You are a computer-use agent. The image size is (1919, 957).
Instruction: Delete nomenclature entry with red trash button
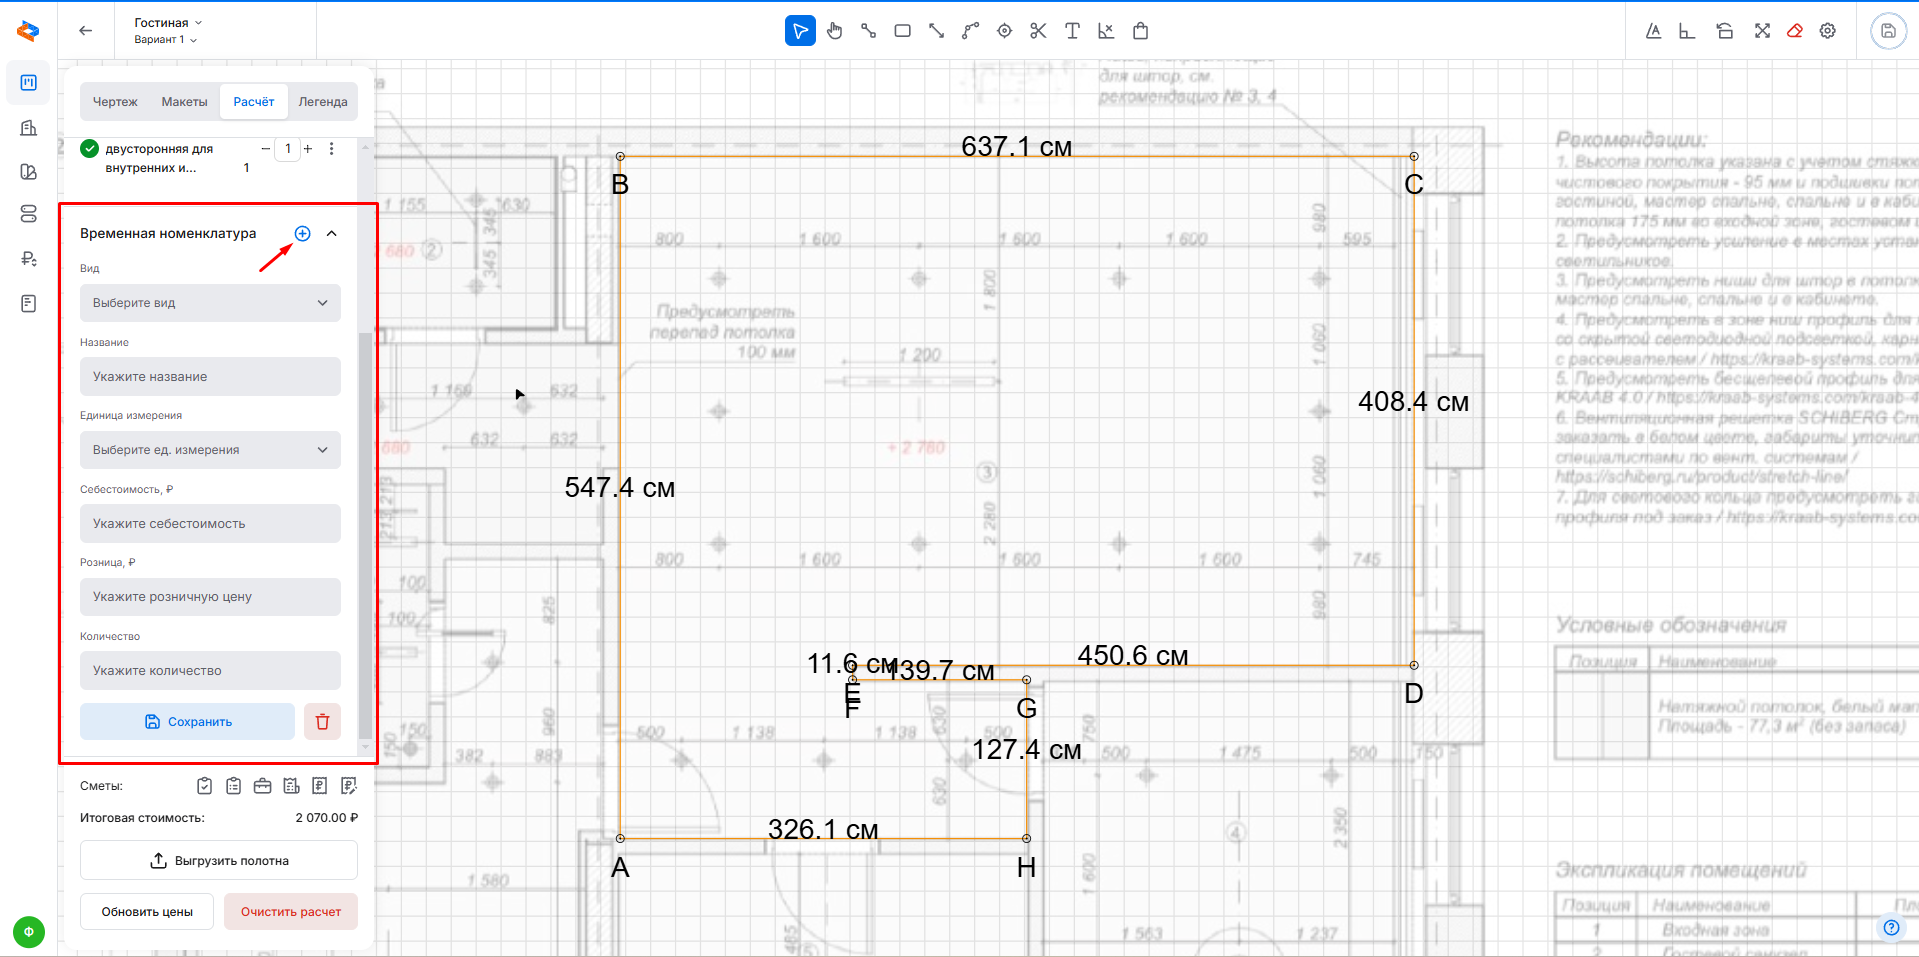[322, 721]
